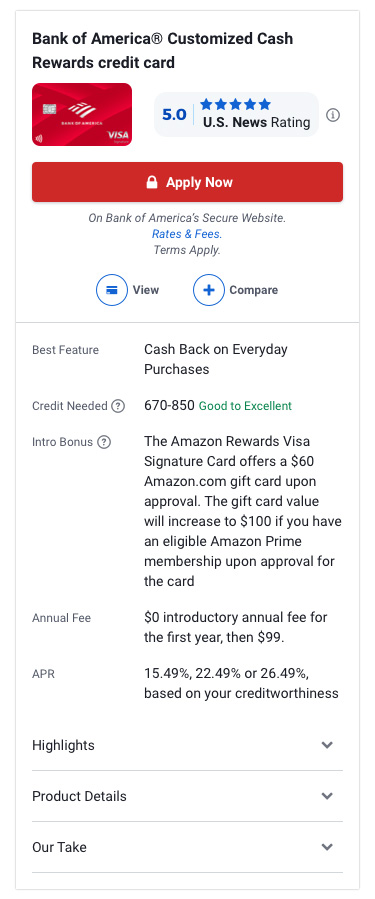
Task: Click the Customized Cash Rewards card title
Action: (162, 50)
